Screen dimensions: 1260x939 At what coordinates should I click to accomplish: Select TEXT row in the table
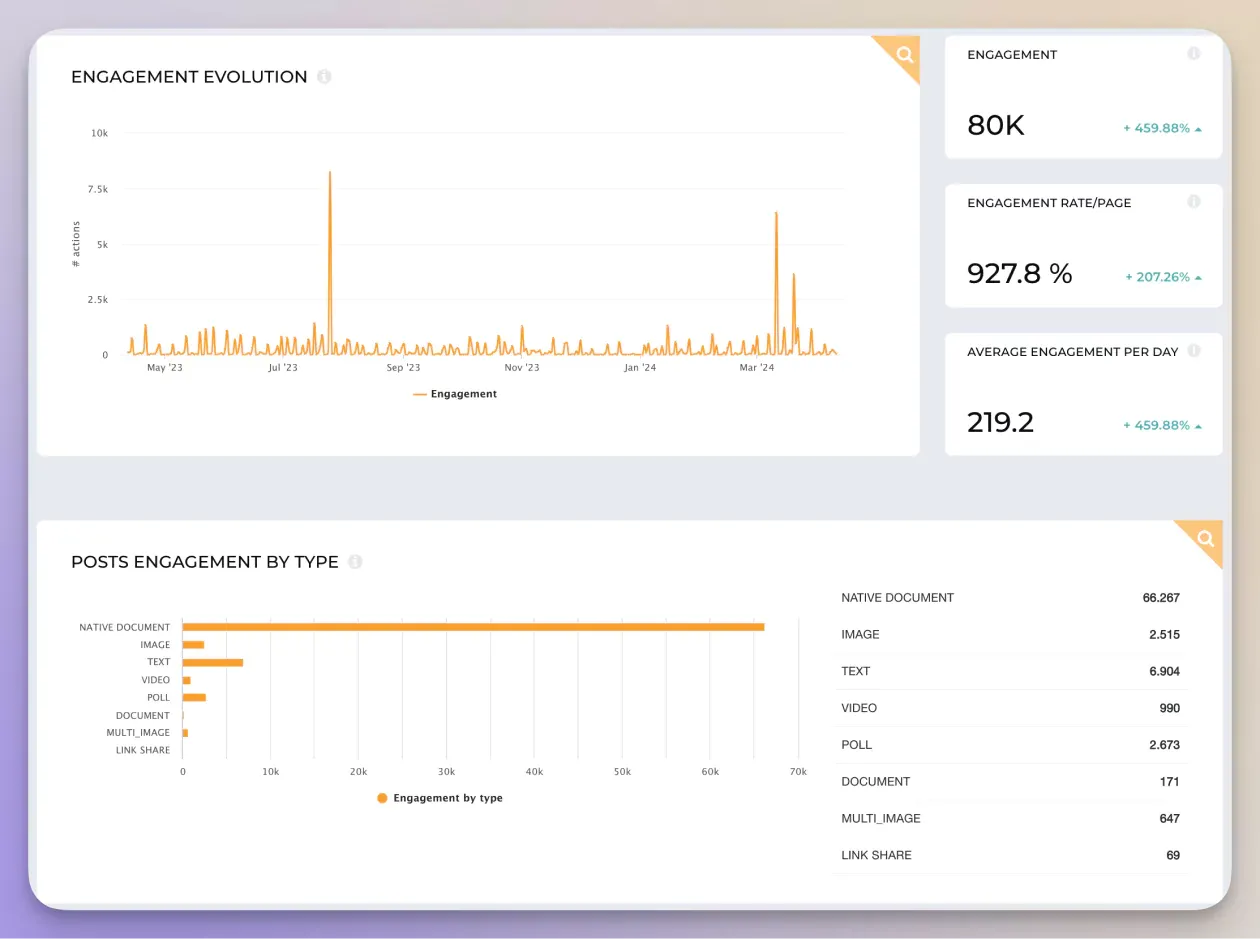(1010, 671)
